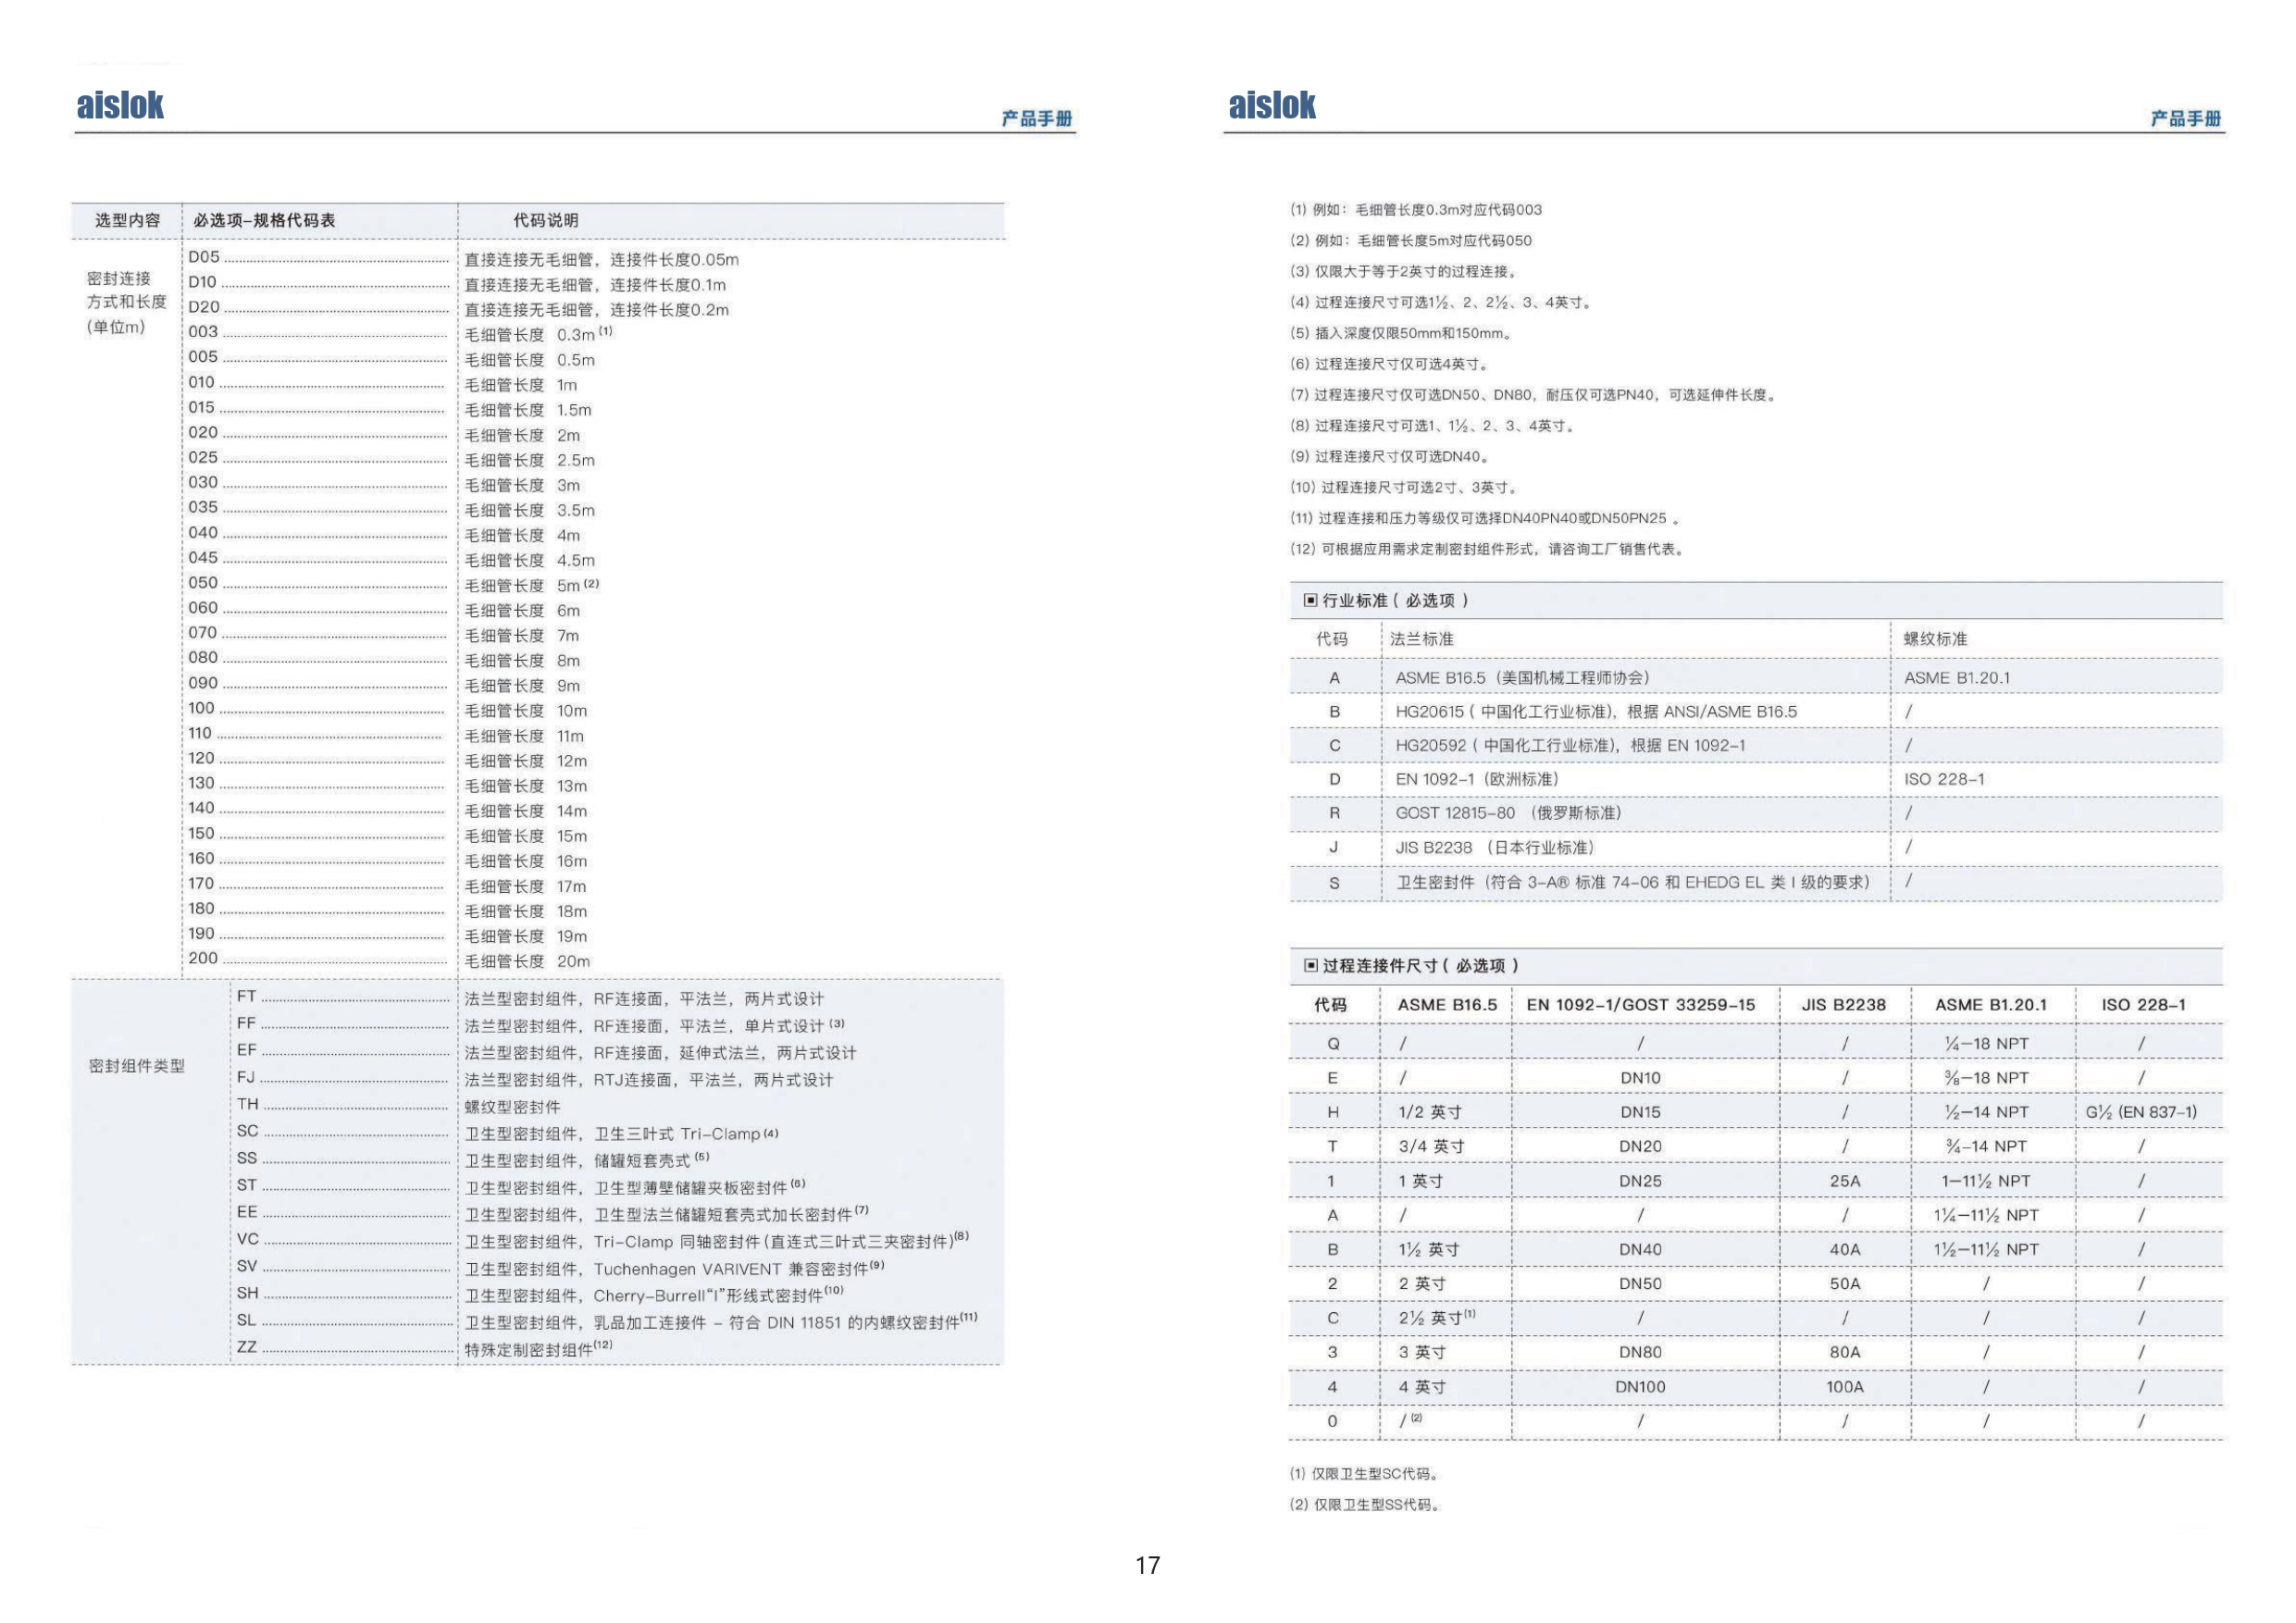Select the FT seal type code
2296x1623 pixels.
[247, 996]
